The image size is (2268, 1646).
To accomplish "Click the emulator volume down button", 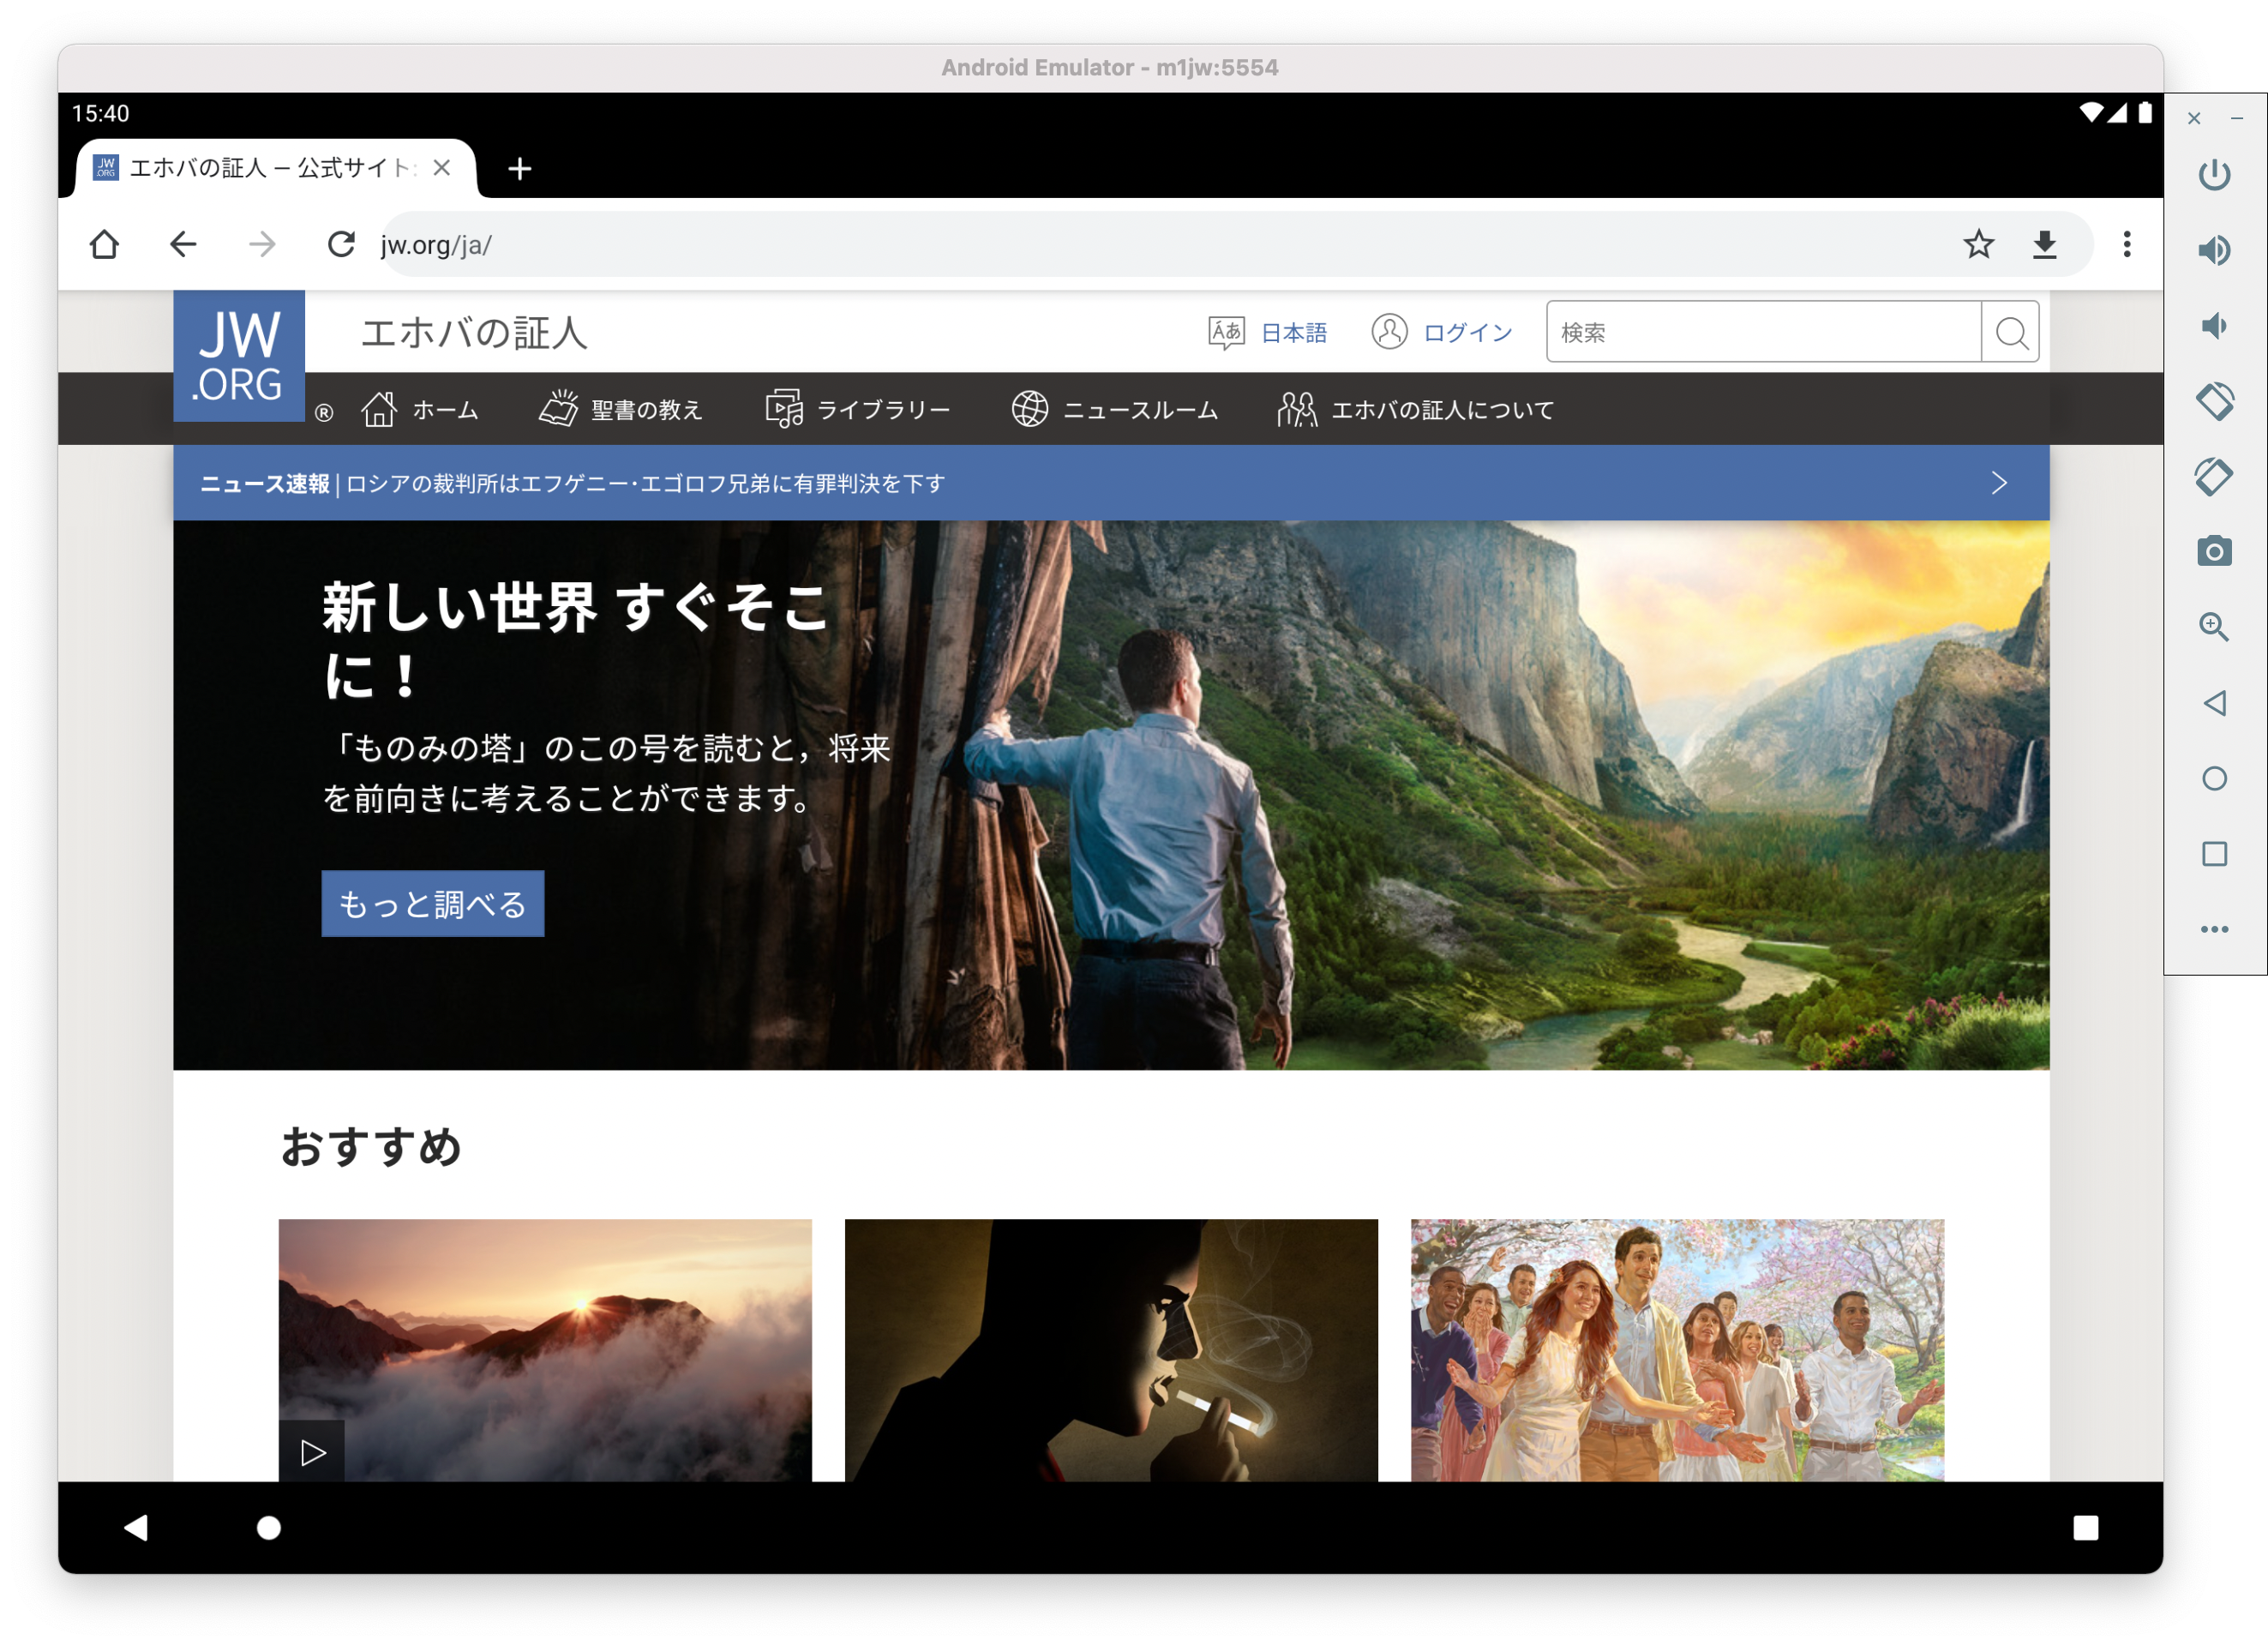I will (x=2214, y=325).
